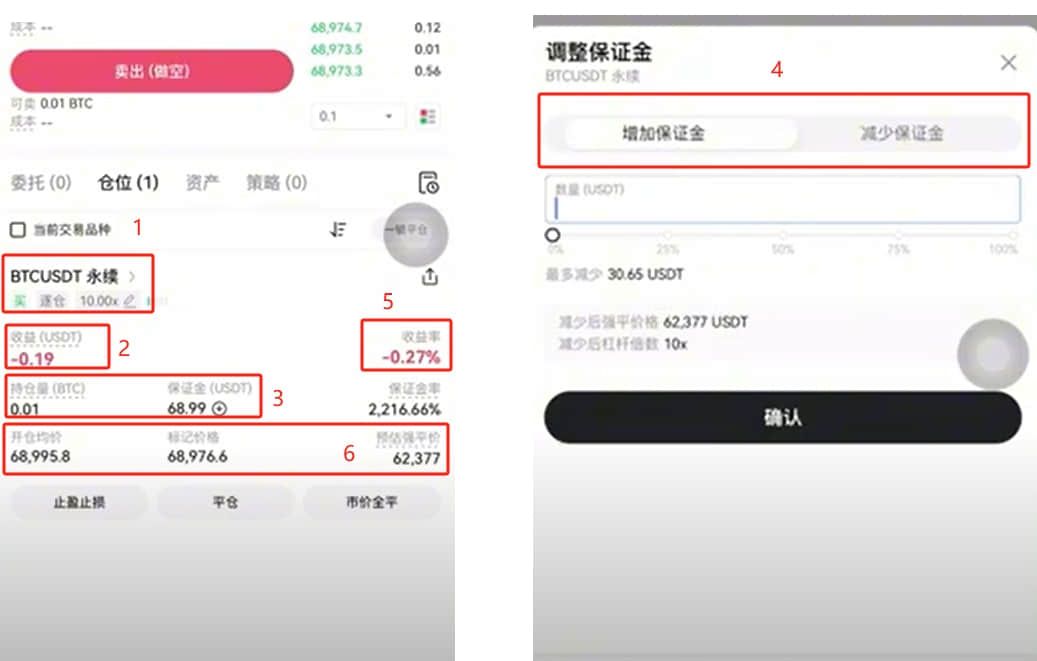The width and height of the screenshot is (1037, 661).
Task: Click the share position icon
Action: (x=430, y=277)
